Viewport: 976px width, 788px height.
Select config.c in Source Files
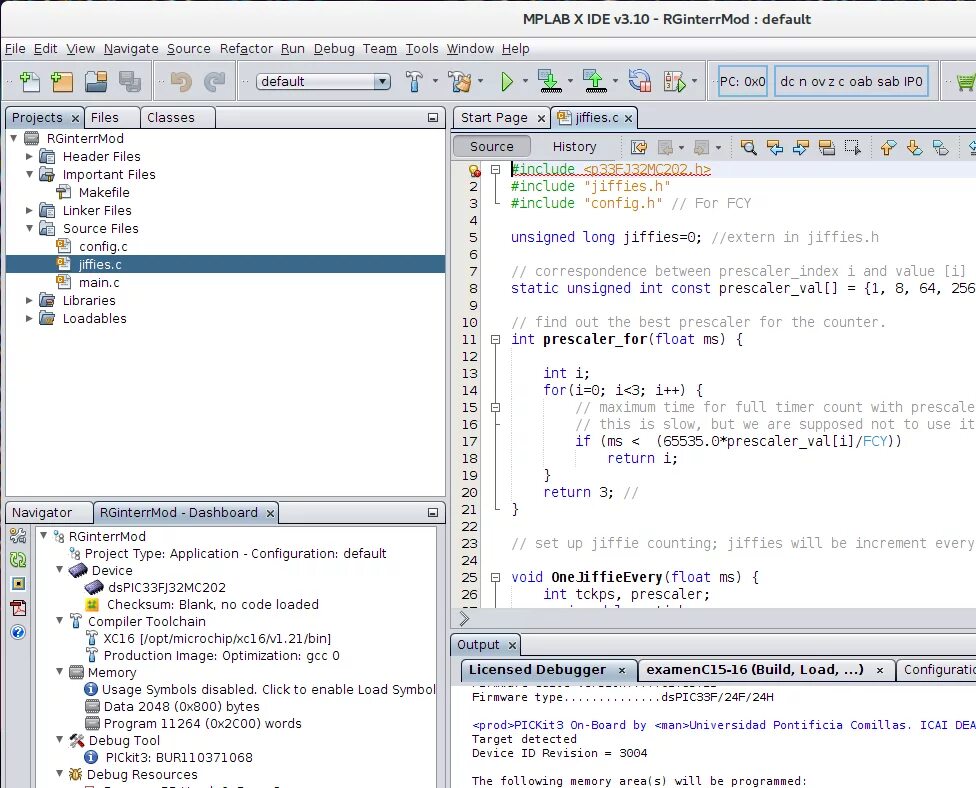click(x=103, y=246)
